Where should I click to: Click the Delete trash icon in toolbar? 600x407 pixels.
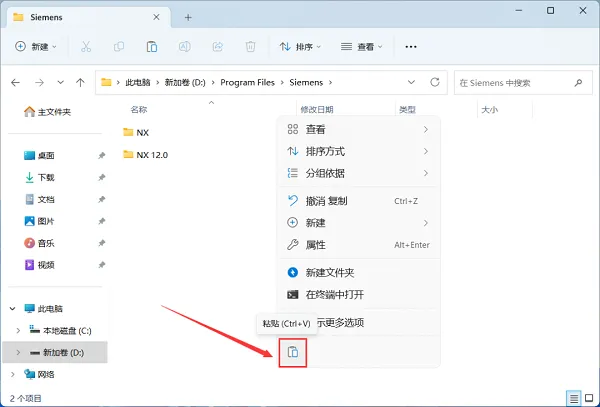pyautogui.click(x=250, y=47)
